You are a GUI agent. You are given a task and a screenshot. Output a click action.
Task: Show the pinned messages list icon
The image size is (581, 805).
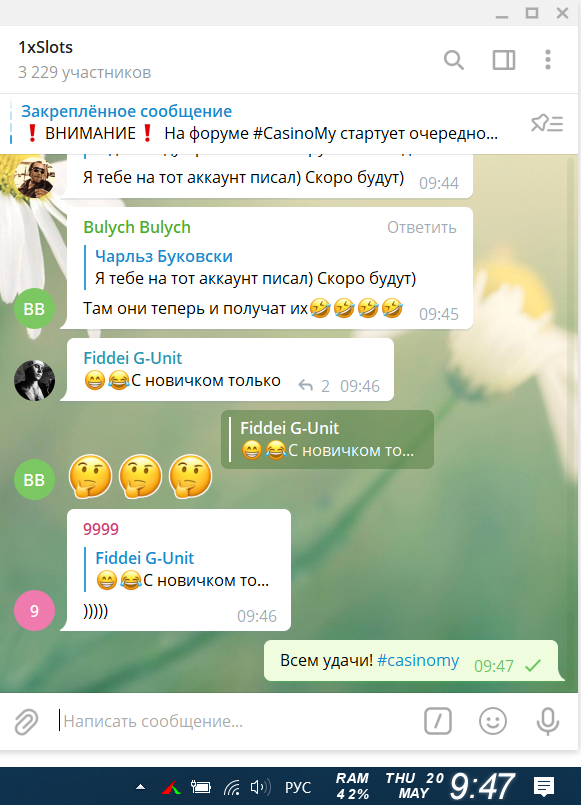pos(547,124)
